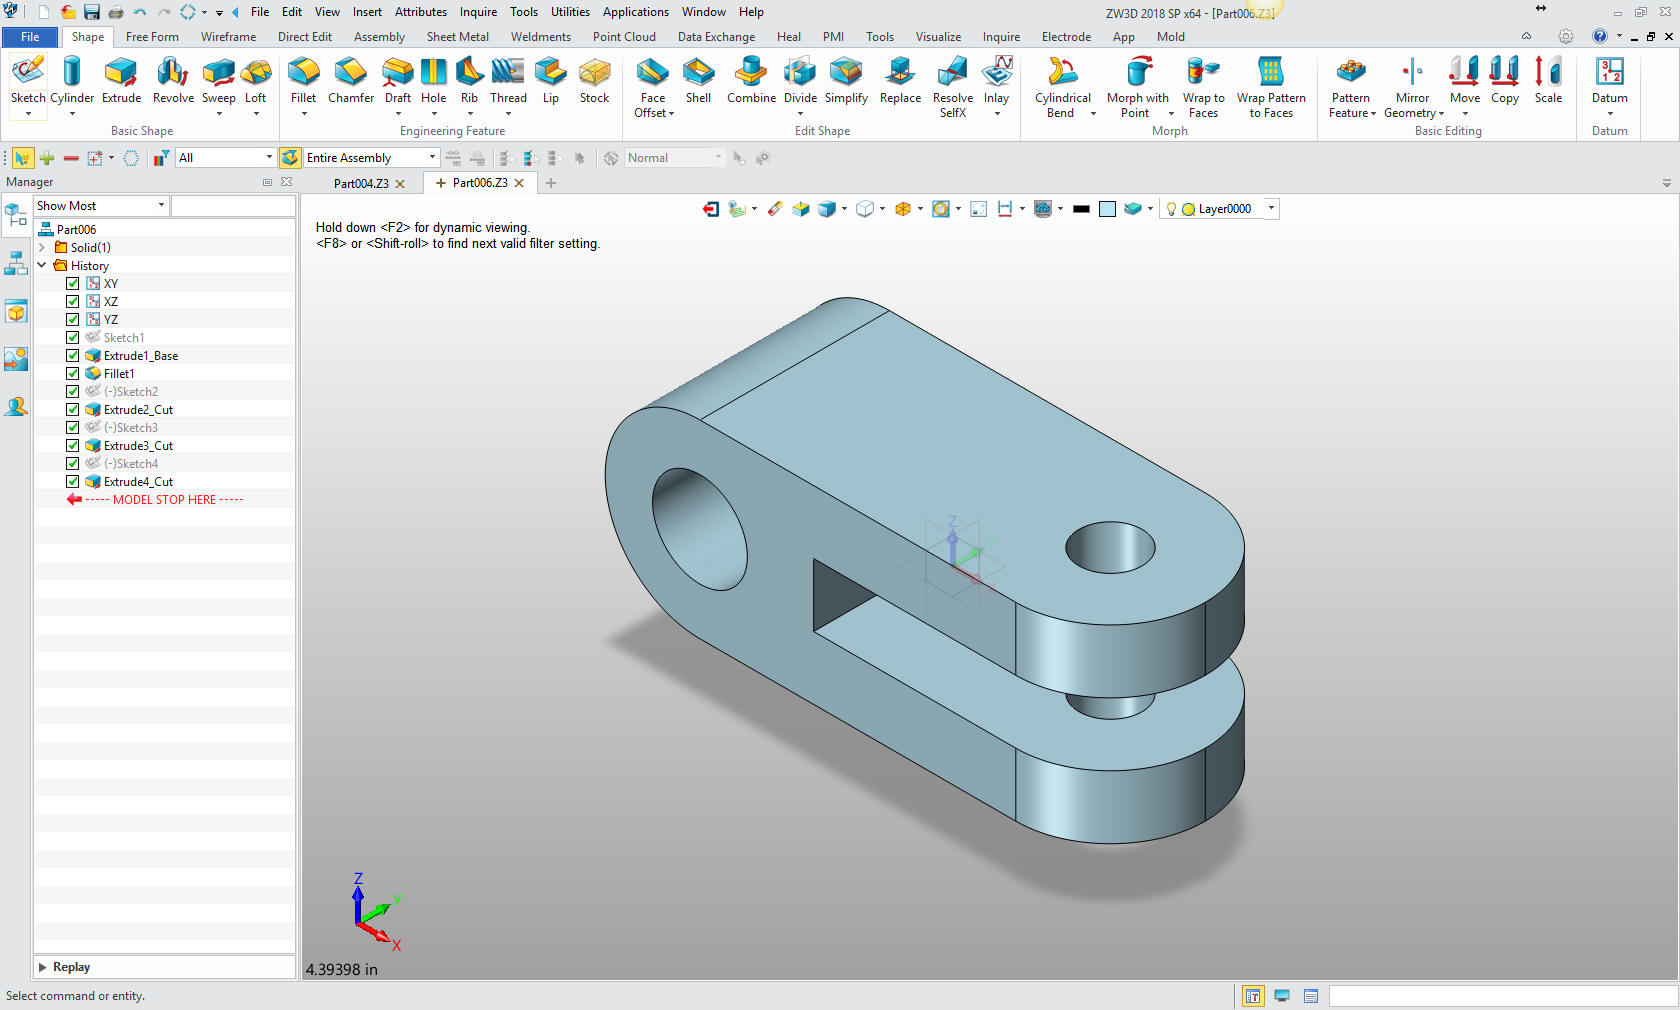Expand the Replay panel
The image size is (1680, 1010).
[x=43, y=967]
